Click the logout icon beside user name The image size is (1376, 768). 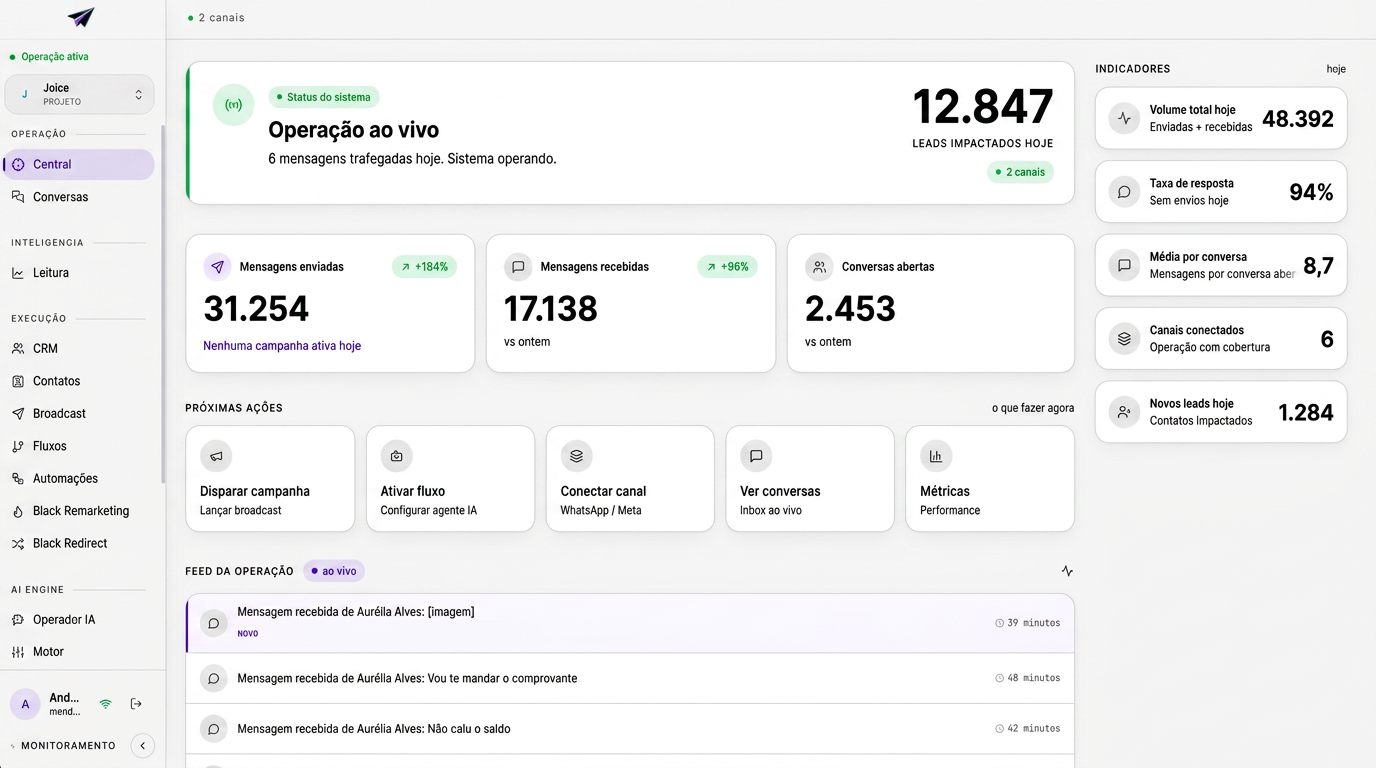136,704
